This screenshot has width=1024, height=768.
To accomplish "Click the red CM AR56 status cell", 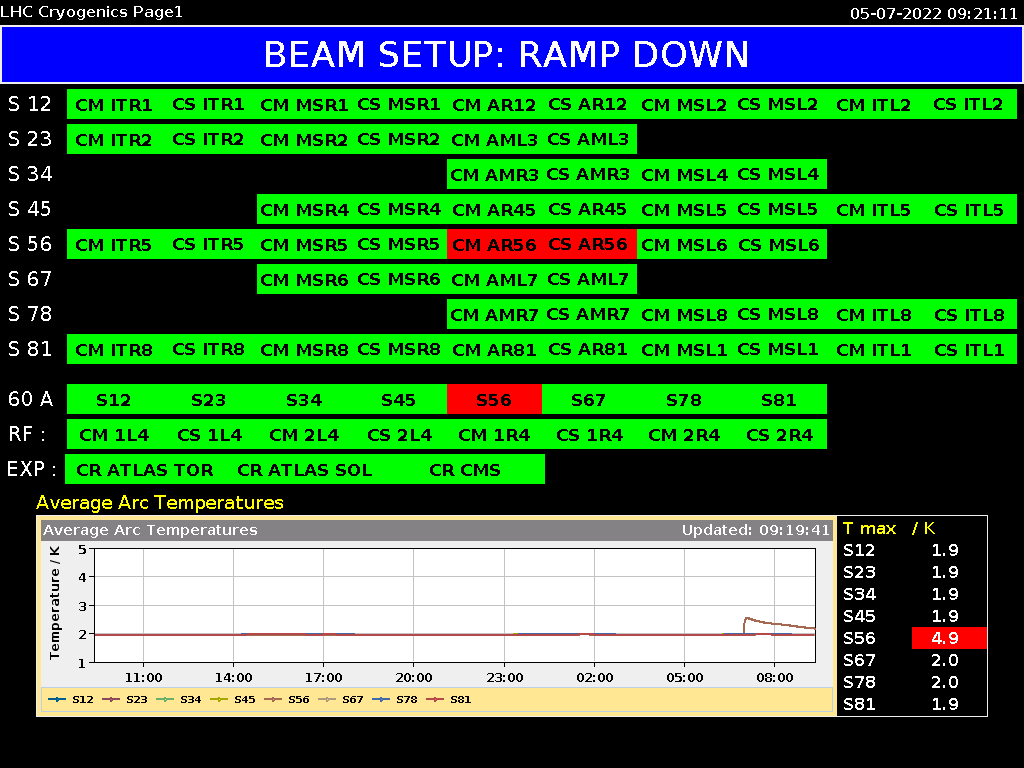I will 494,244.
